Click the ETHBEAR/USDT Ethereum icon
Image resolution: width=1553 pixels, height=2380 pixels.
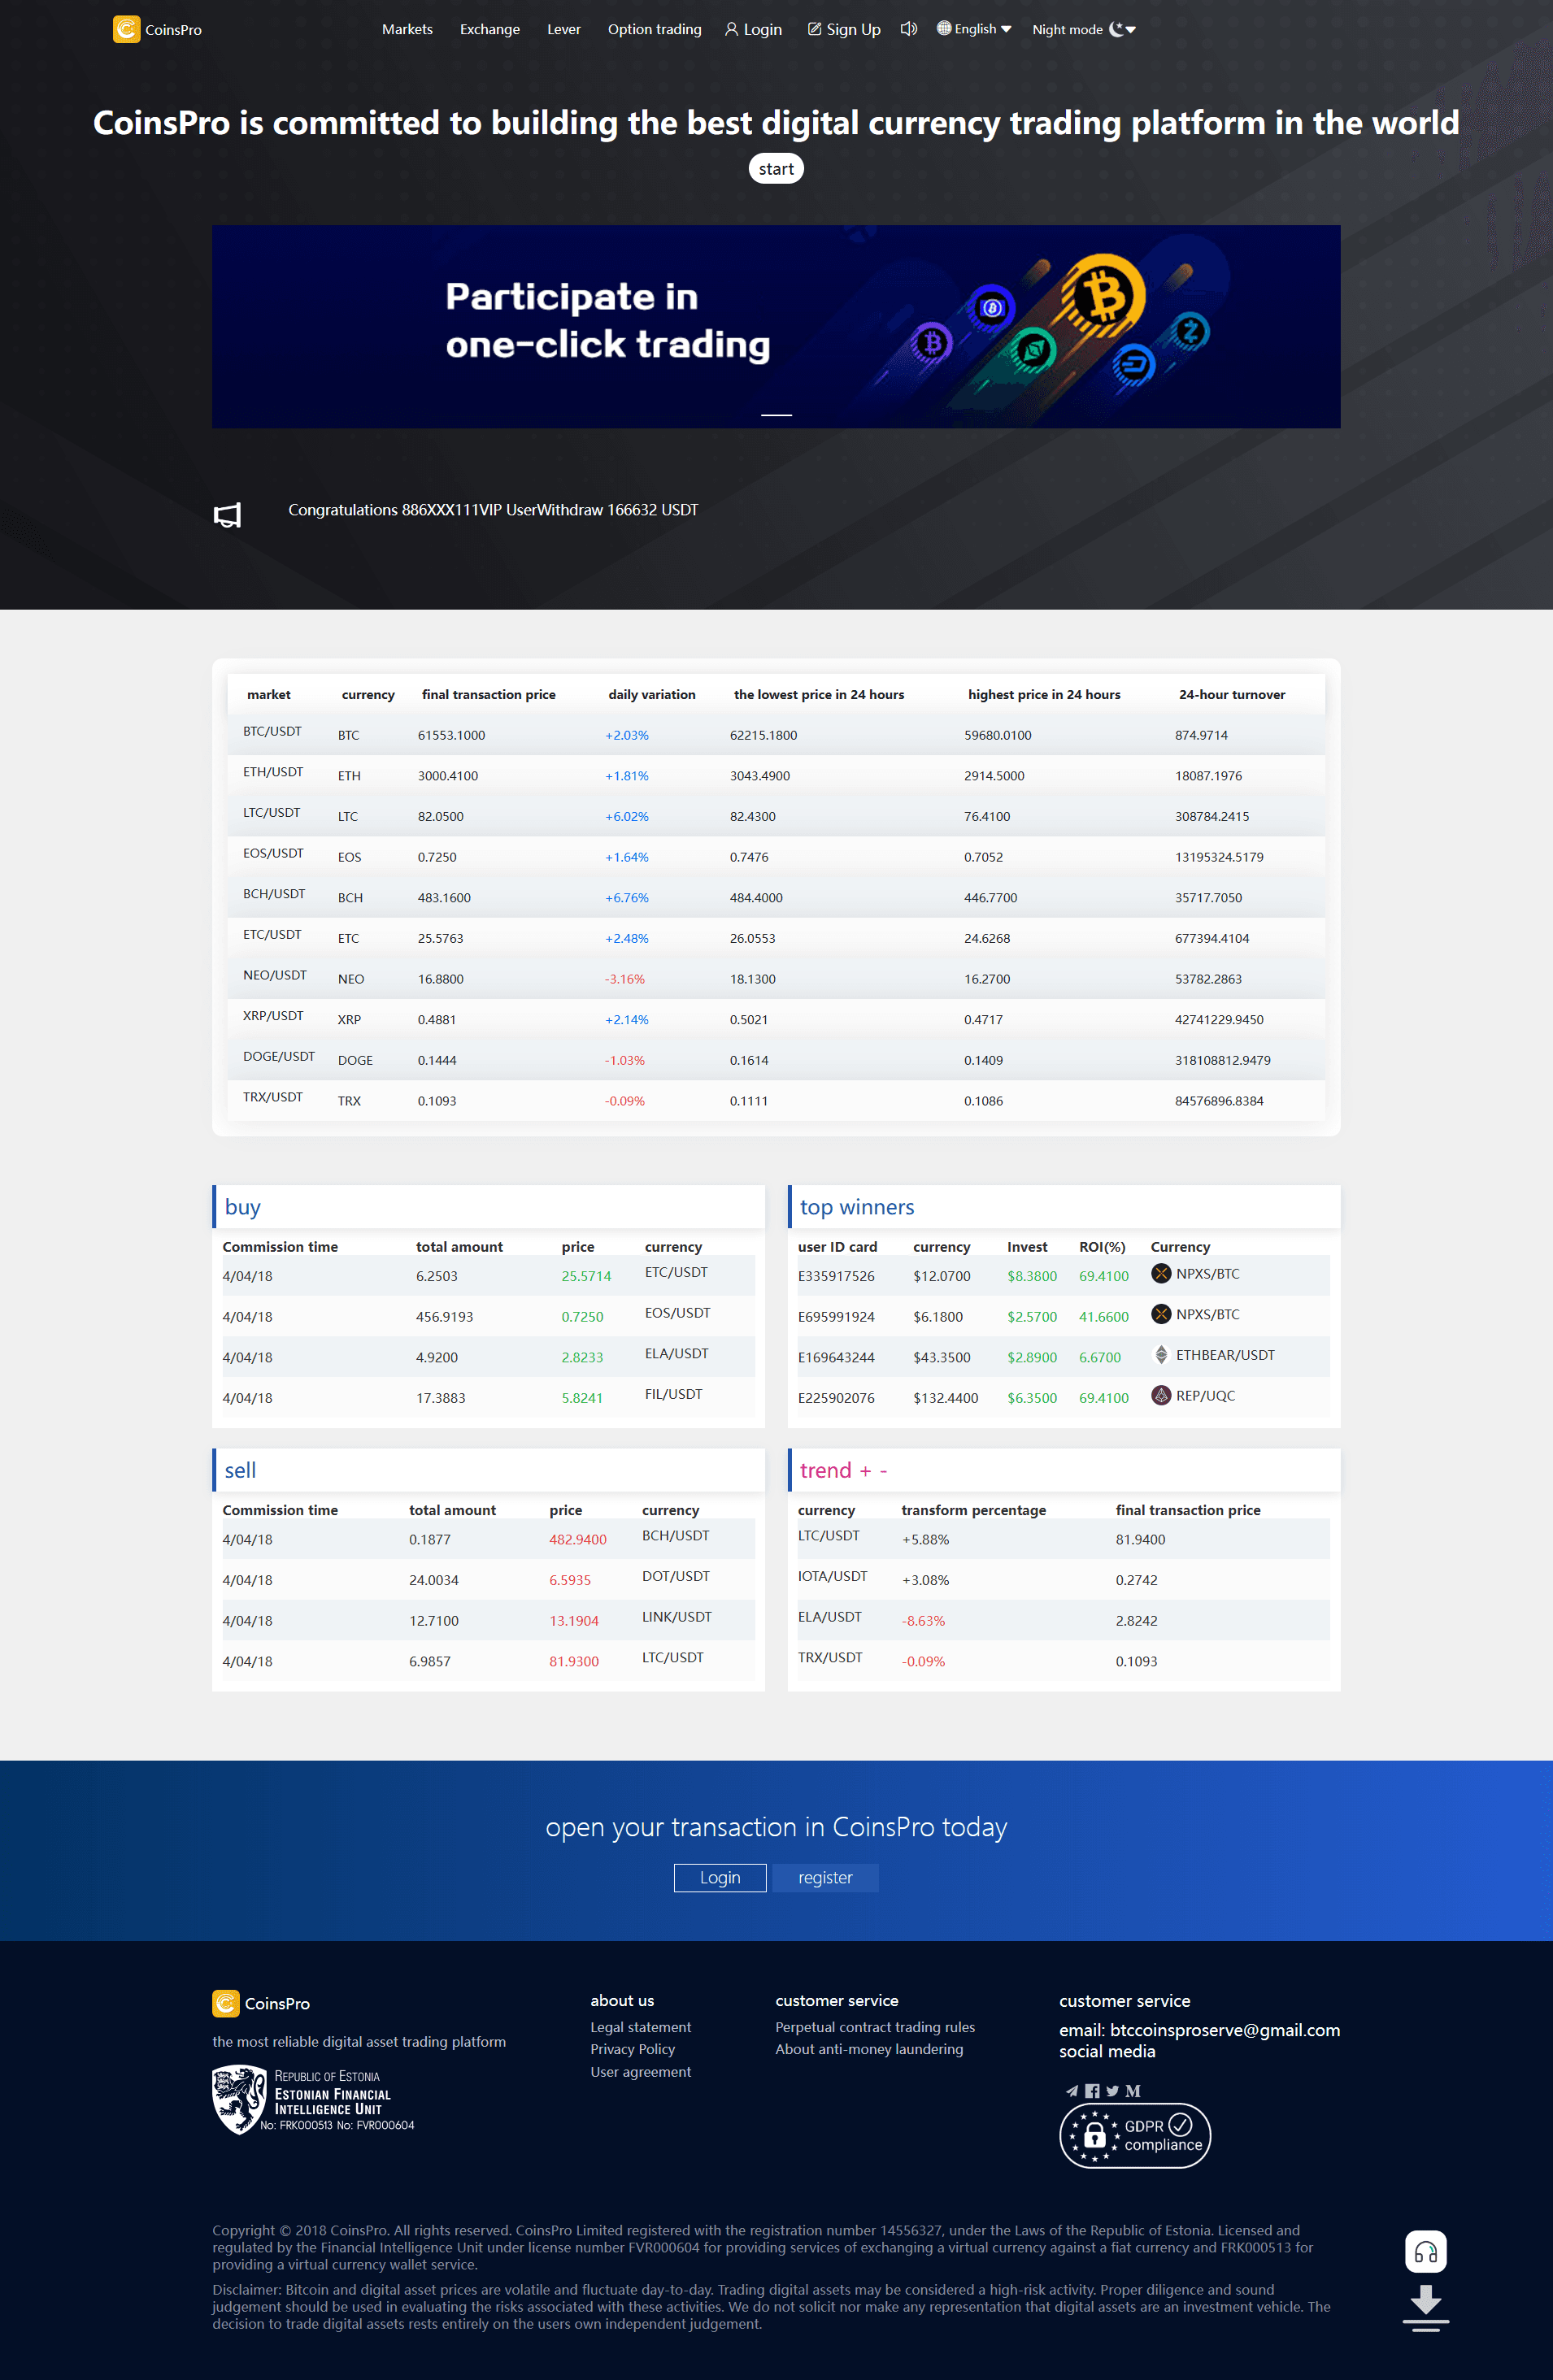click(1161, 1355)
